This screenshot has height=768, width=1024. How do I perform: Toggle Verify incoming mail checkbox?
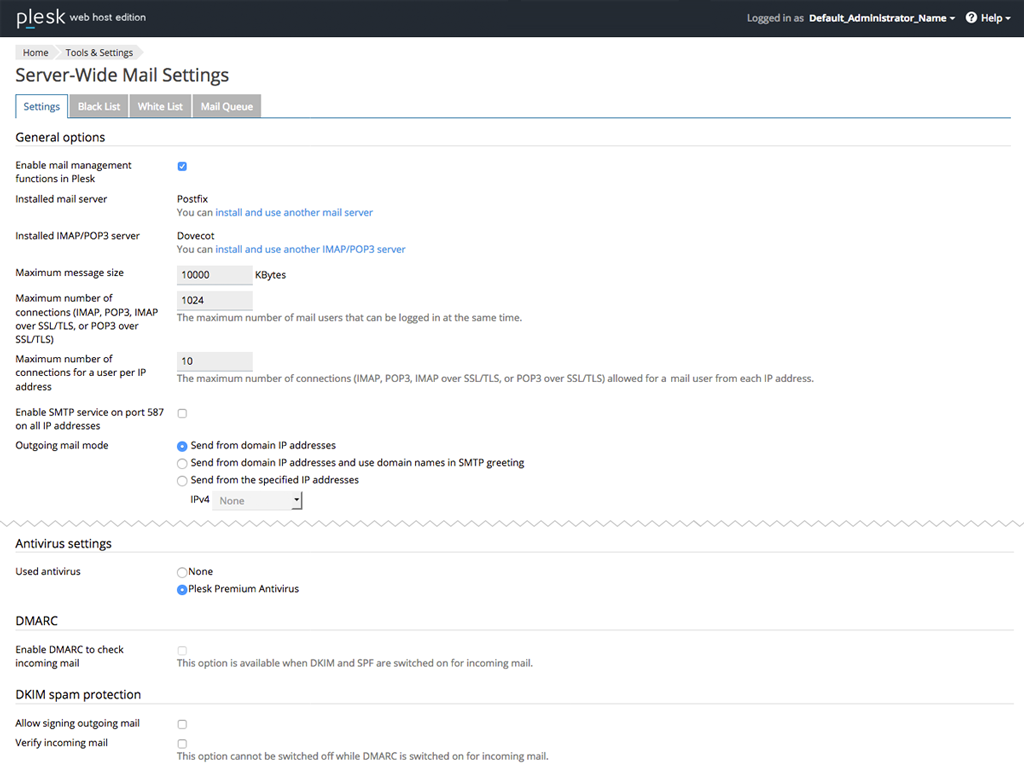click(x=182, y=744)
